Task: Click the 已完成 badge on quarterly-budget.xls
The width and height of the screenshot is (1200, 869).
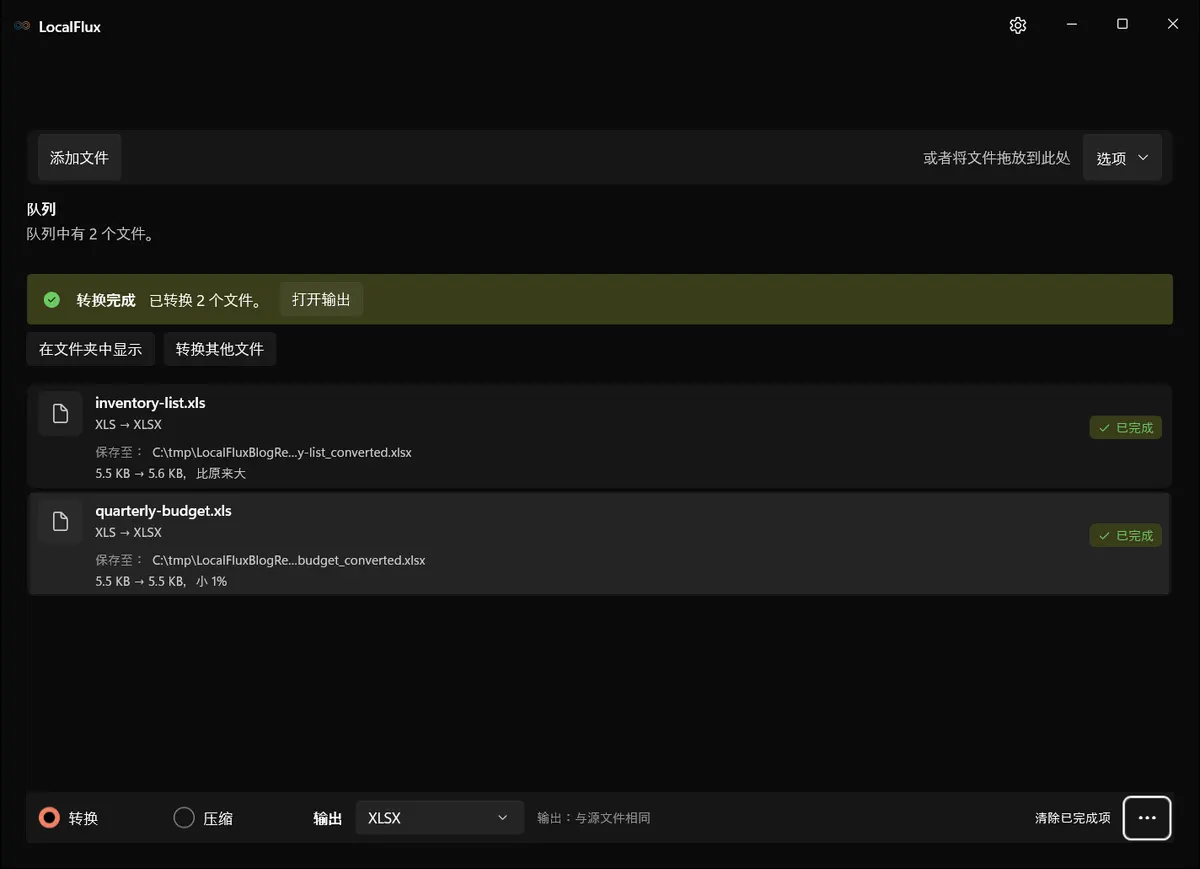Action: [1126, 536]
